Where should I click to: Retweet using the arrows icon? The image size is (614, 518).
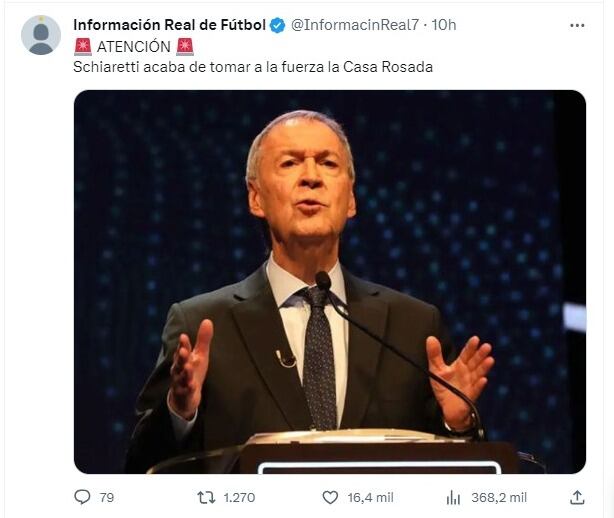(x=206, y=498)
